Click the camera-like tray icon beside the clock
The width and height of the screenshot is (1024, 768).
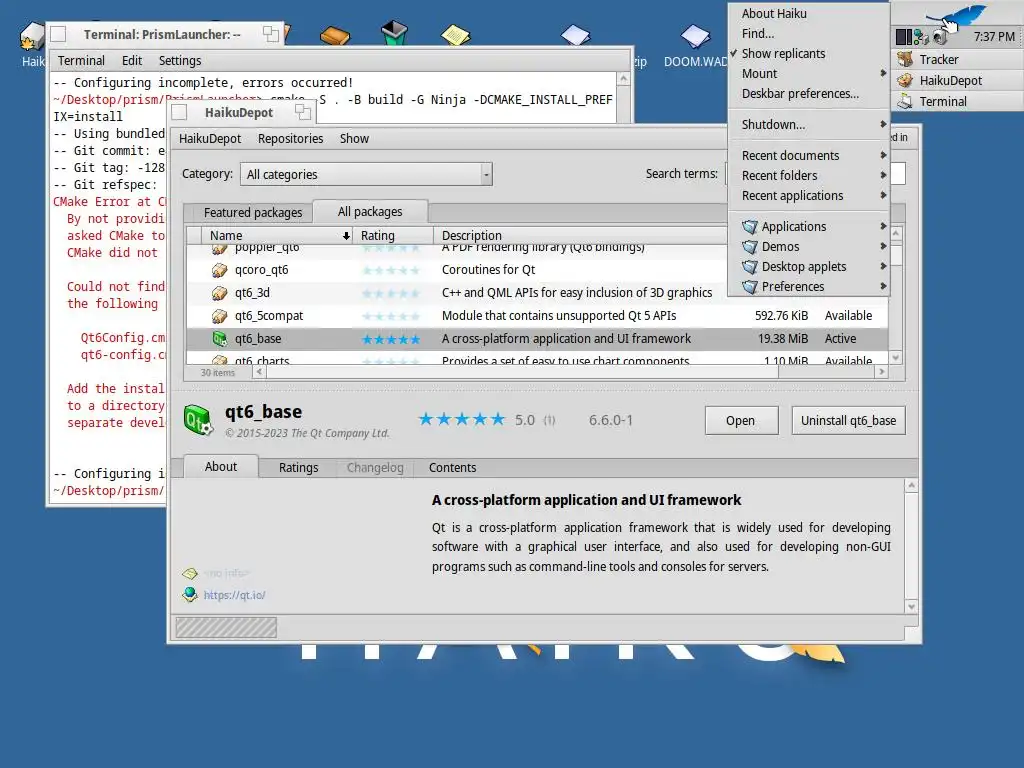click(x=939, y=37)
